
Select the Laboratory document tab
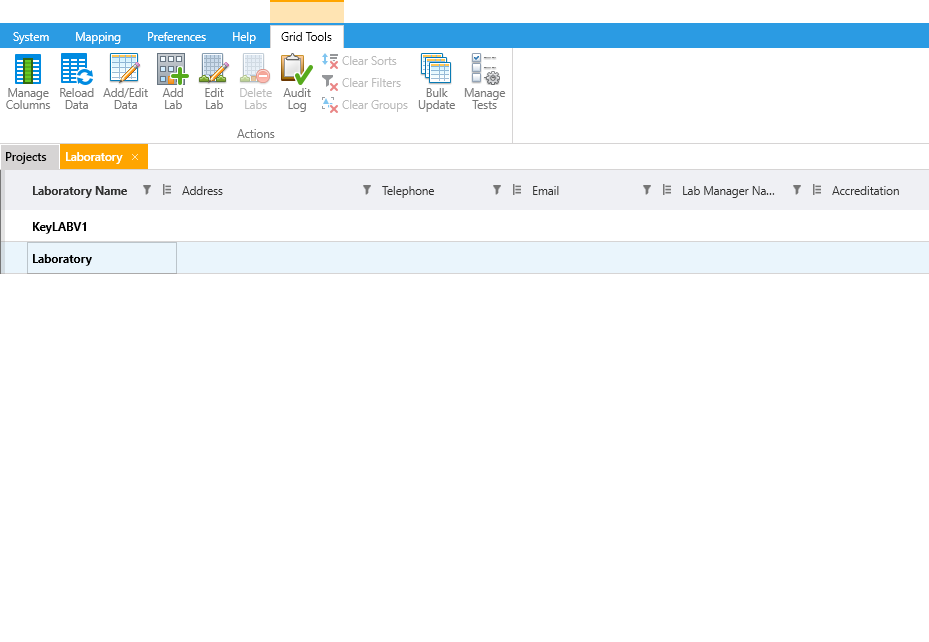coord(94,157)
